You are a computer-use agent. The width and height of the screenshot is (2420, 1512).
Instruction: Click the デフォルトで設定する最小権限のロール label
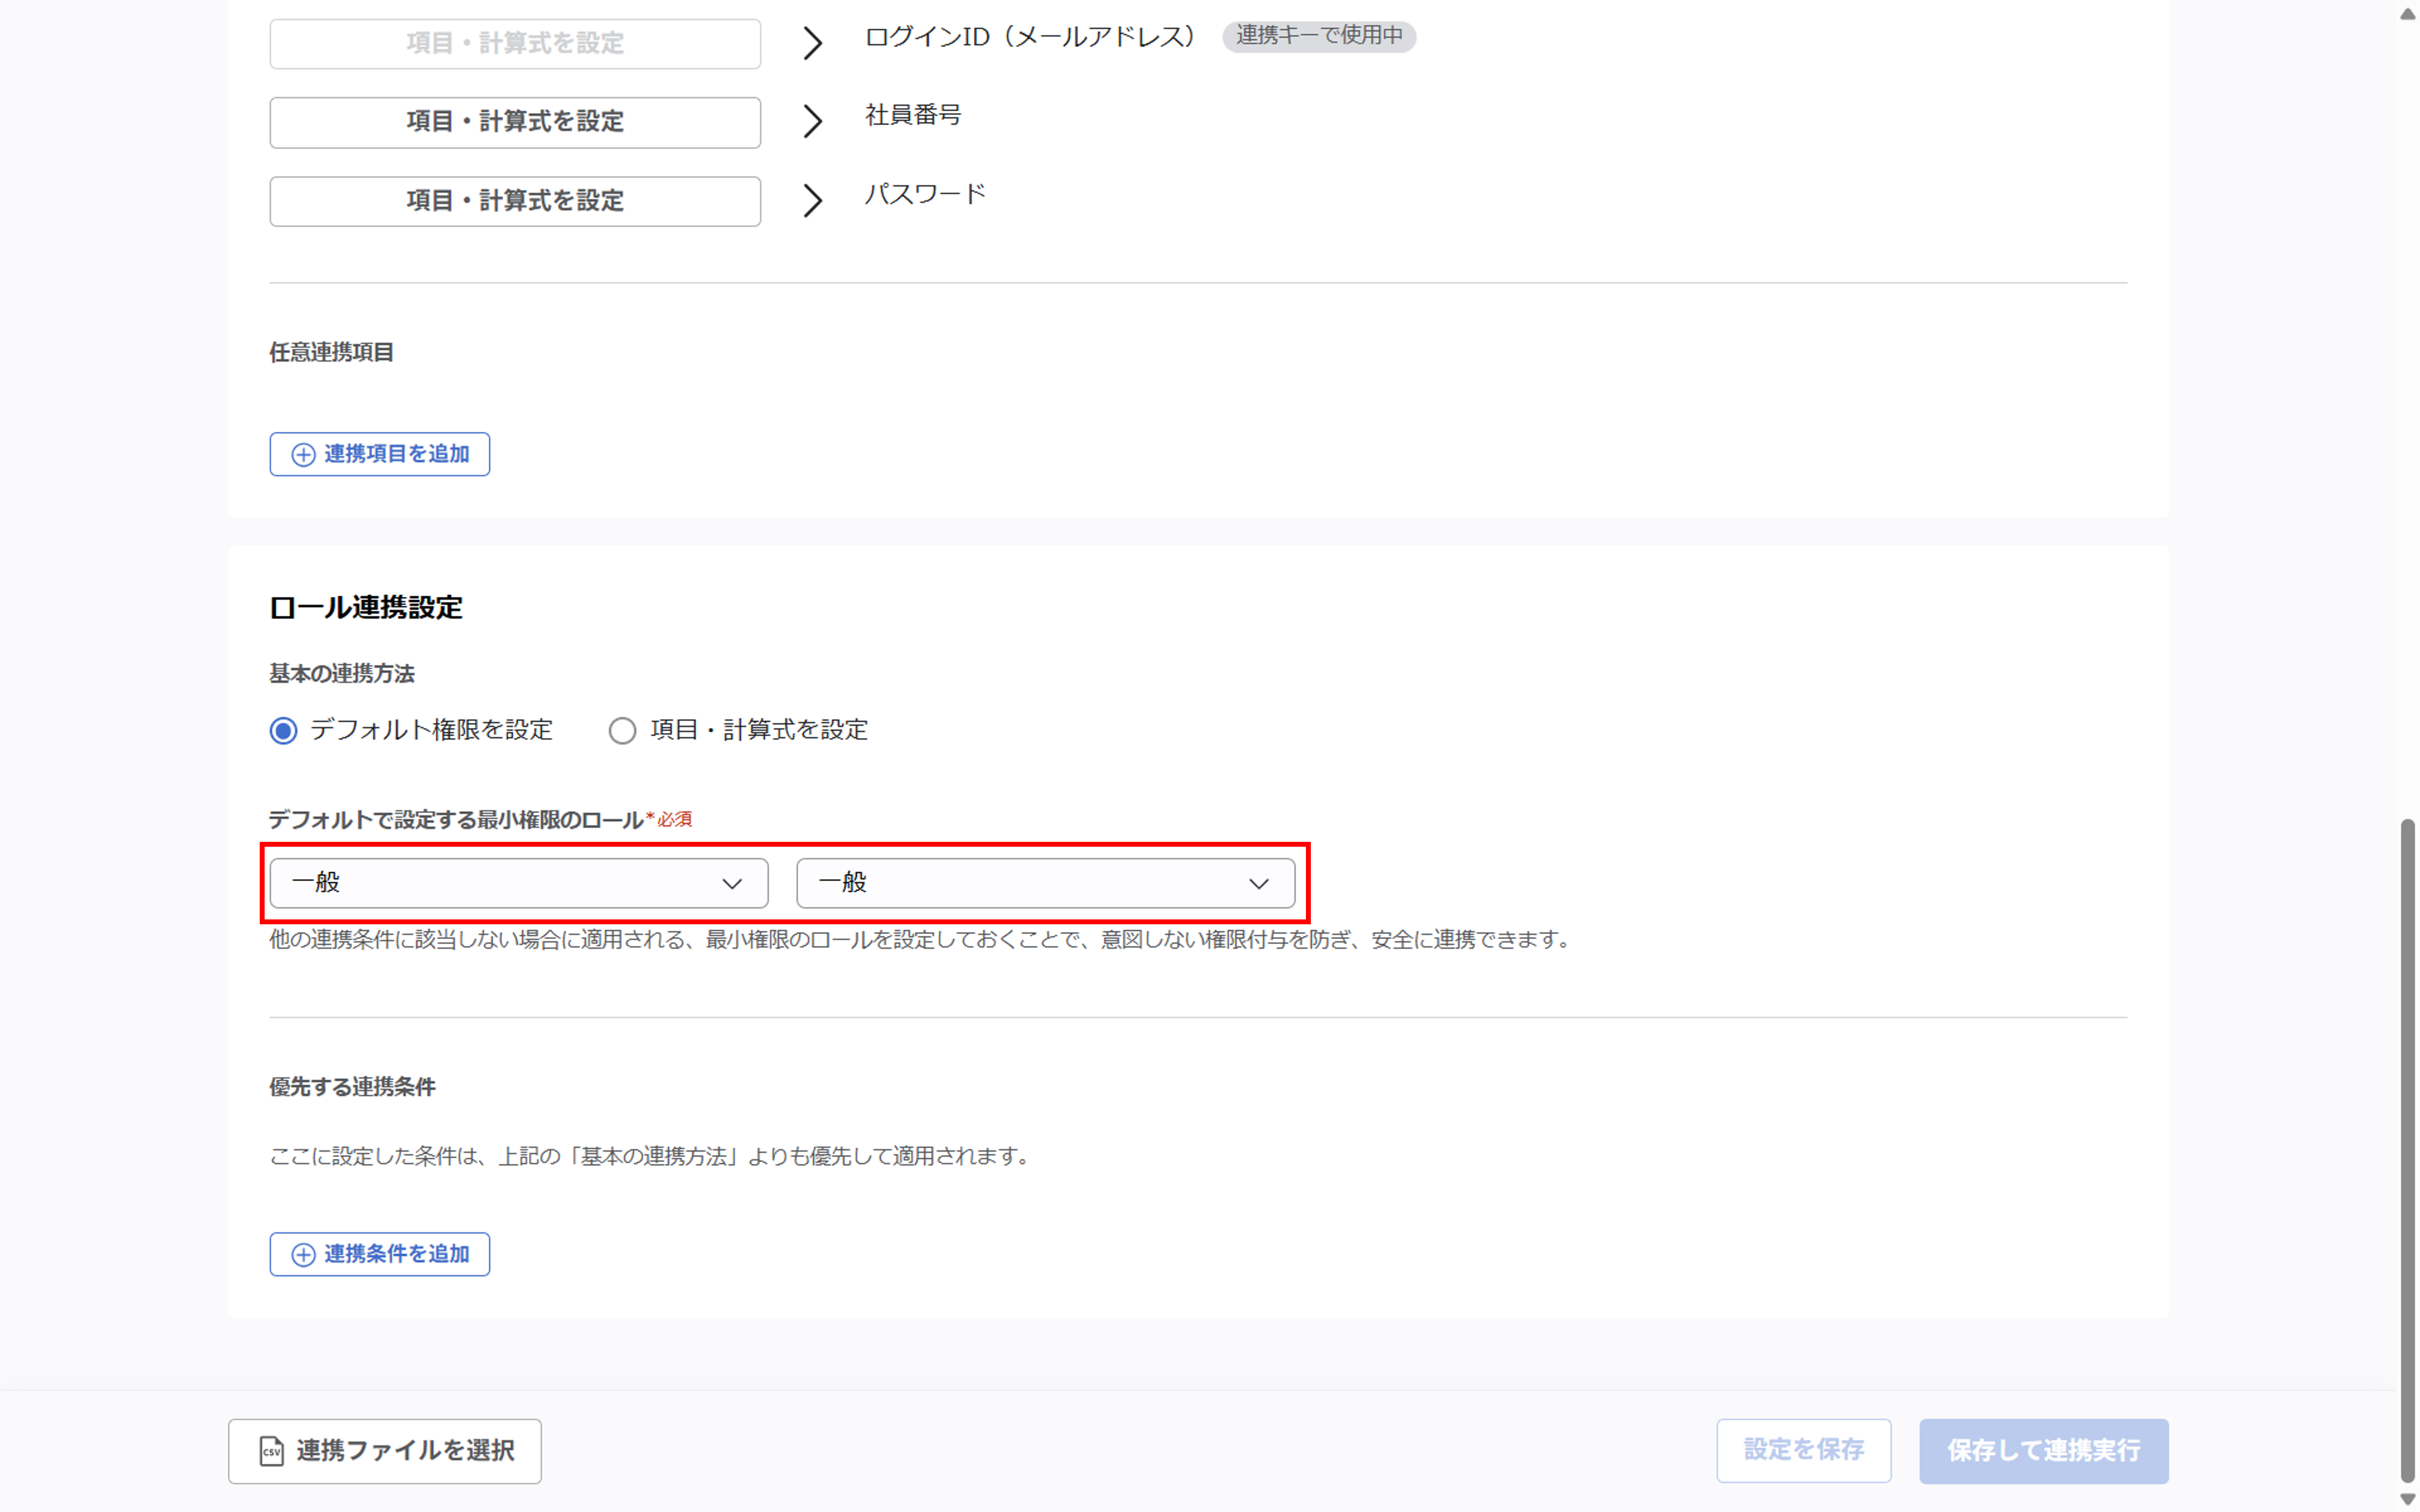tap(456, 820)
